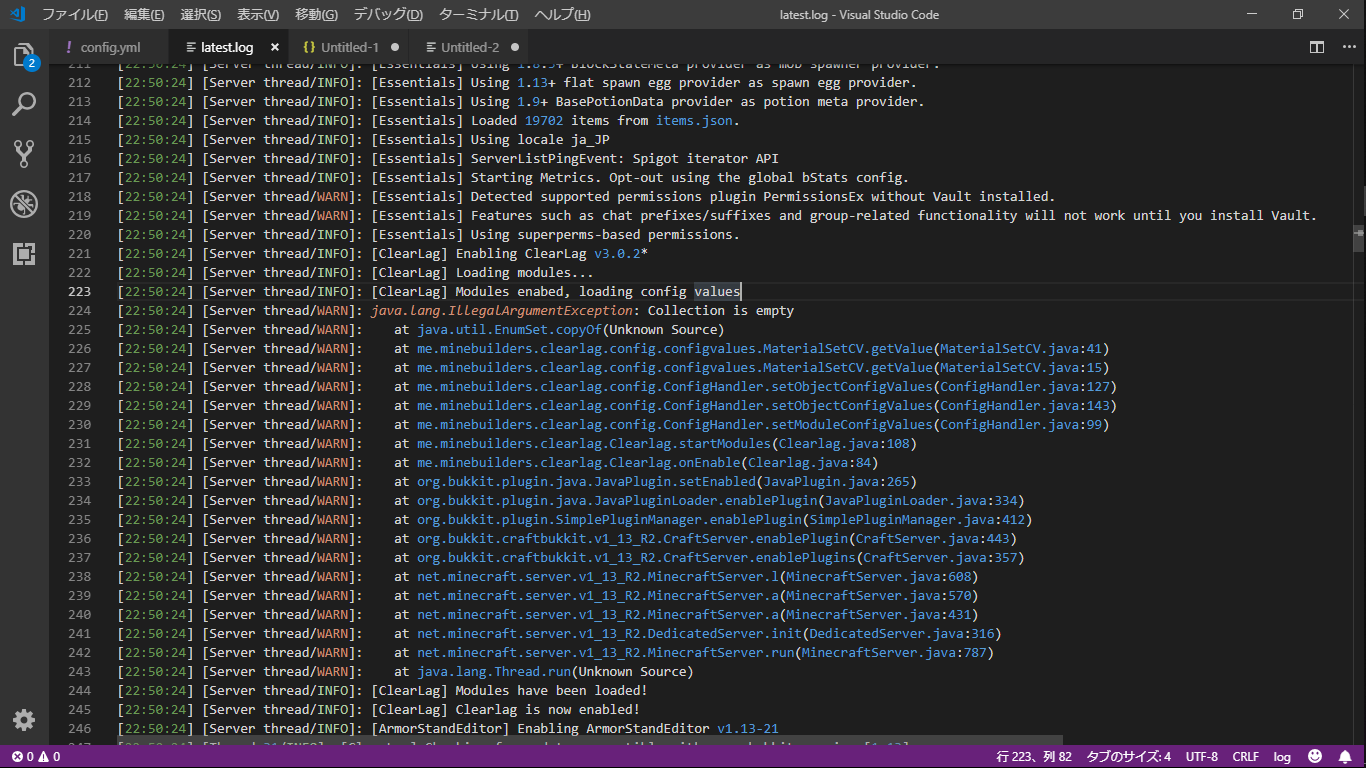
Task: Open the Extensions view icon
Action: click(x=24, y=253)
